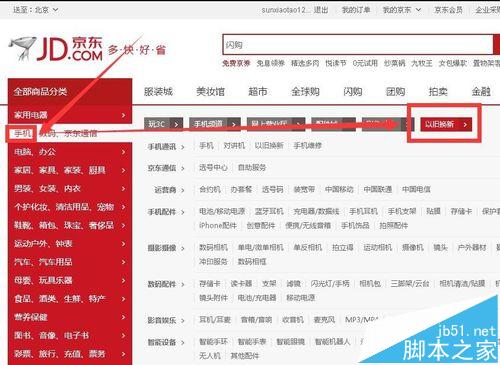
Task: Click 耳机/耳麦 link
Action: (x=215, y=320)
